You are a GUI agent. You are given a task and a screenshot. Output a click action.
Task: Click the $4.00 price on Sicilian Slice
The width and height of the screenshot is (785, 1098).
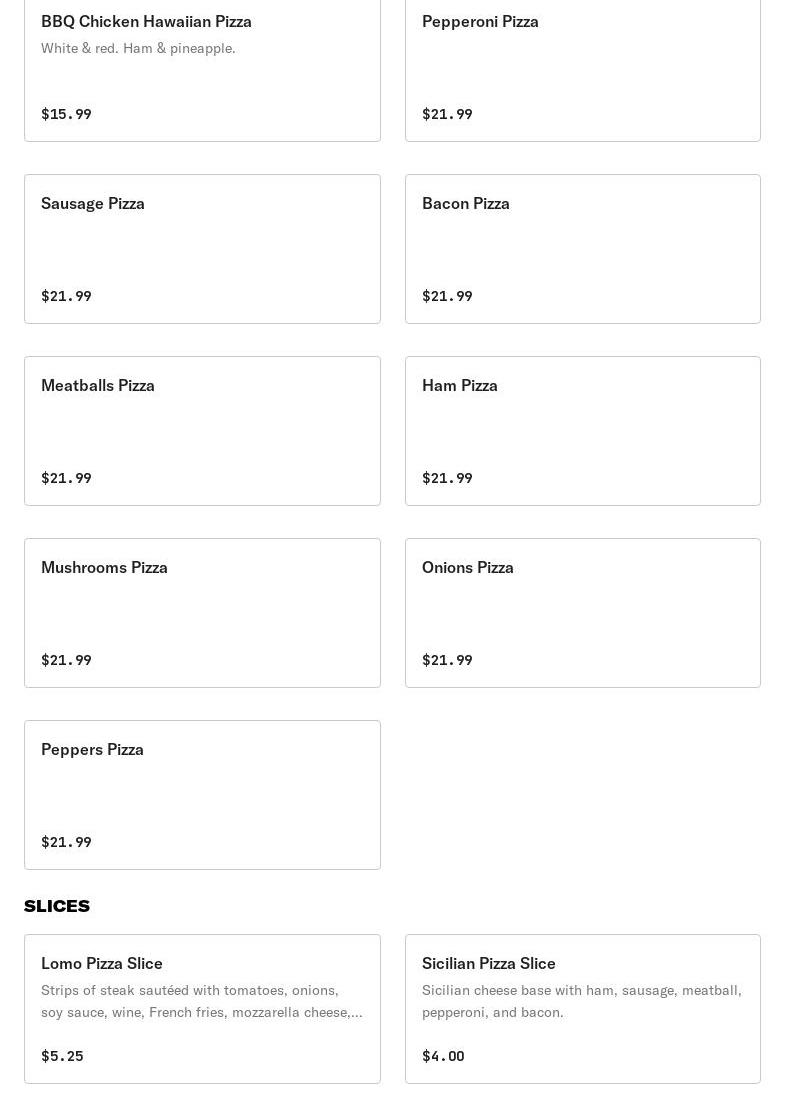click(x=443, y=1056)
